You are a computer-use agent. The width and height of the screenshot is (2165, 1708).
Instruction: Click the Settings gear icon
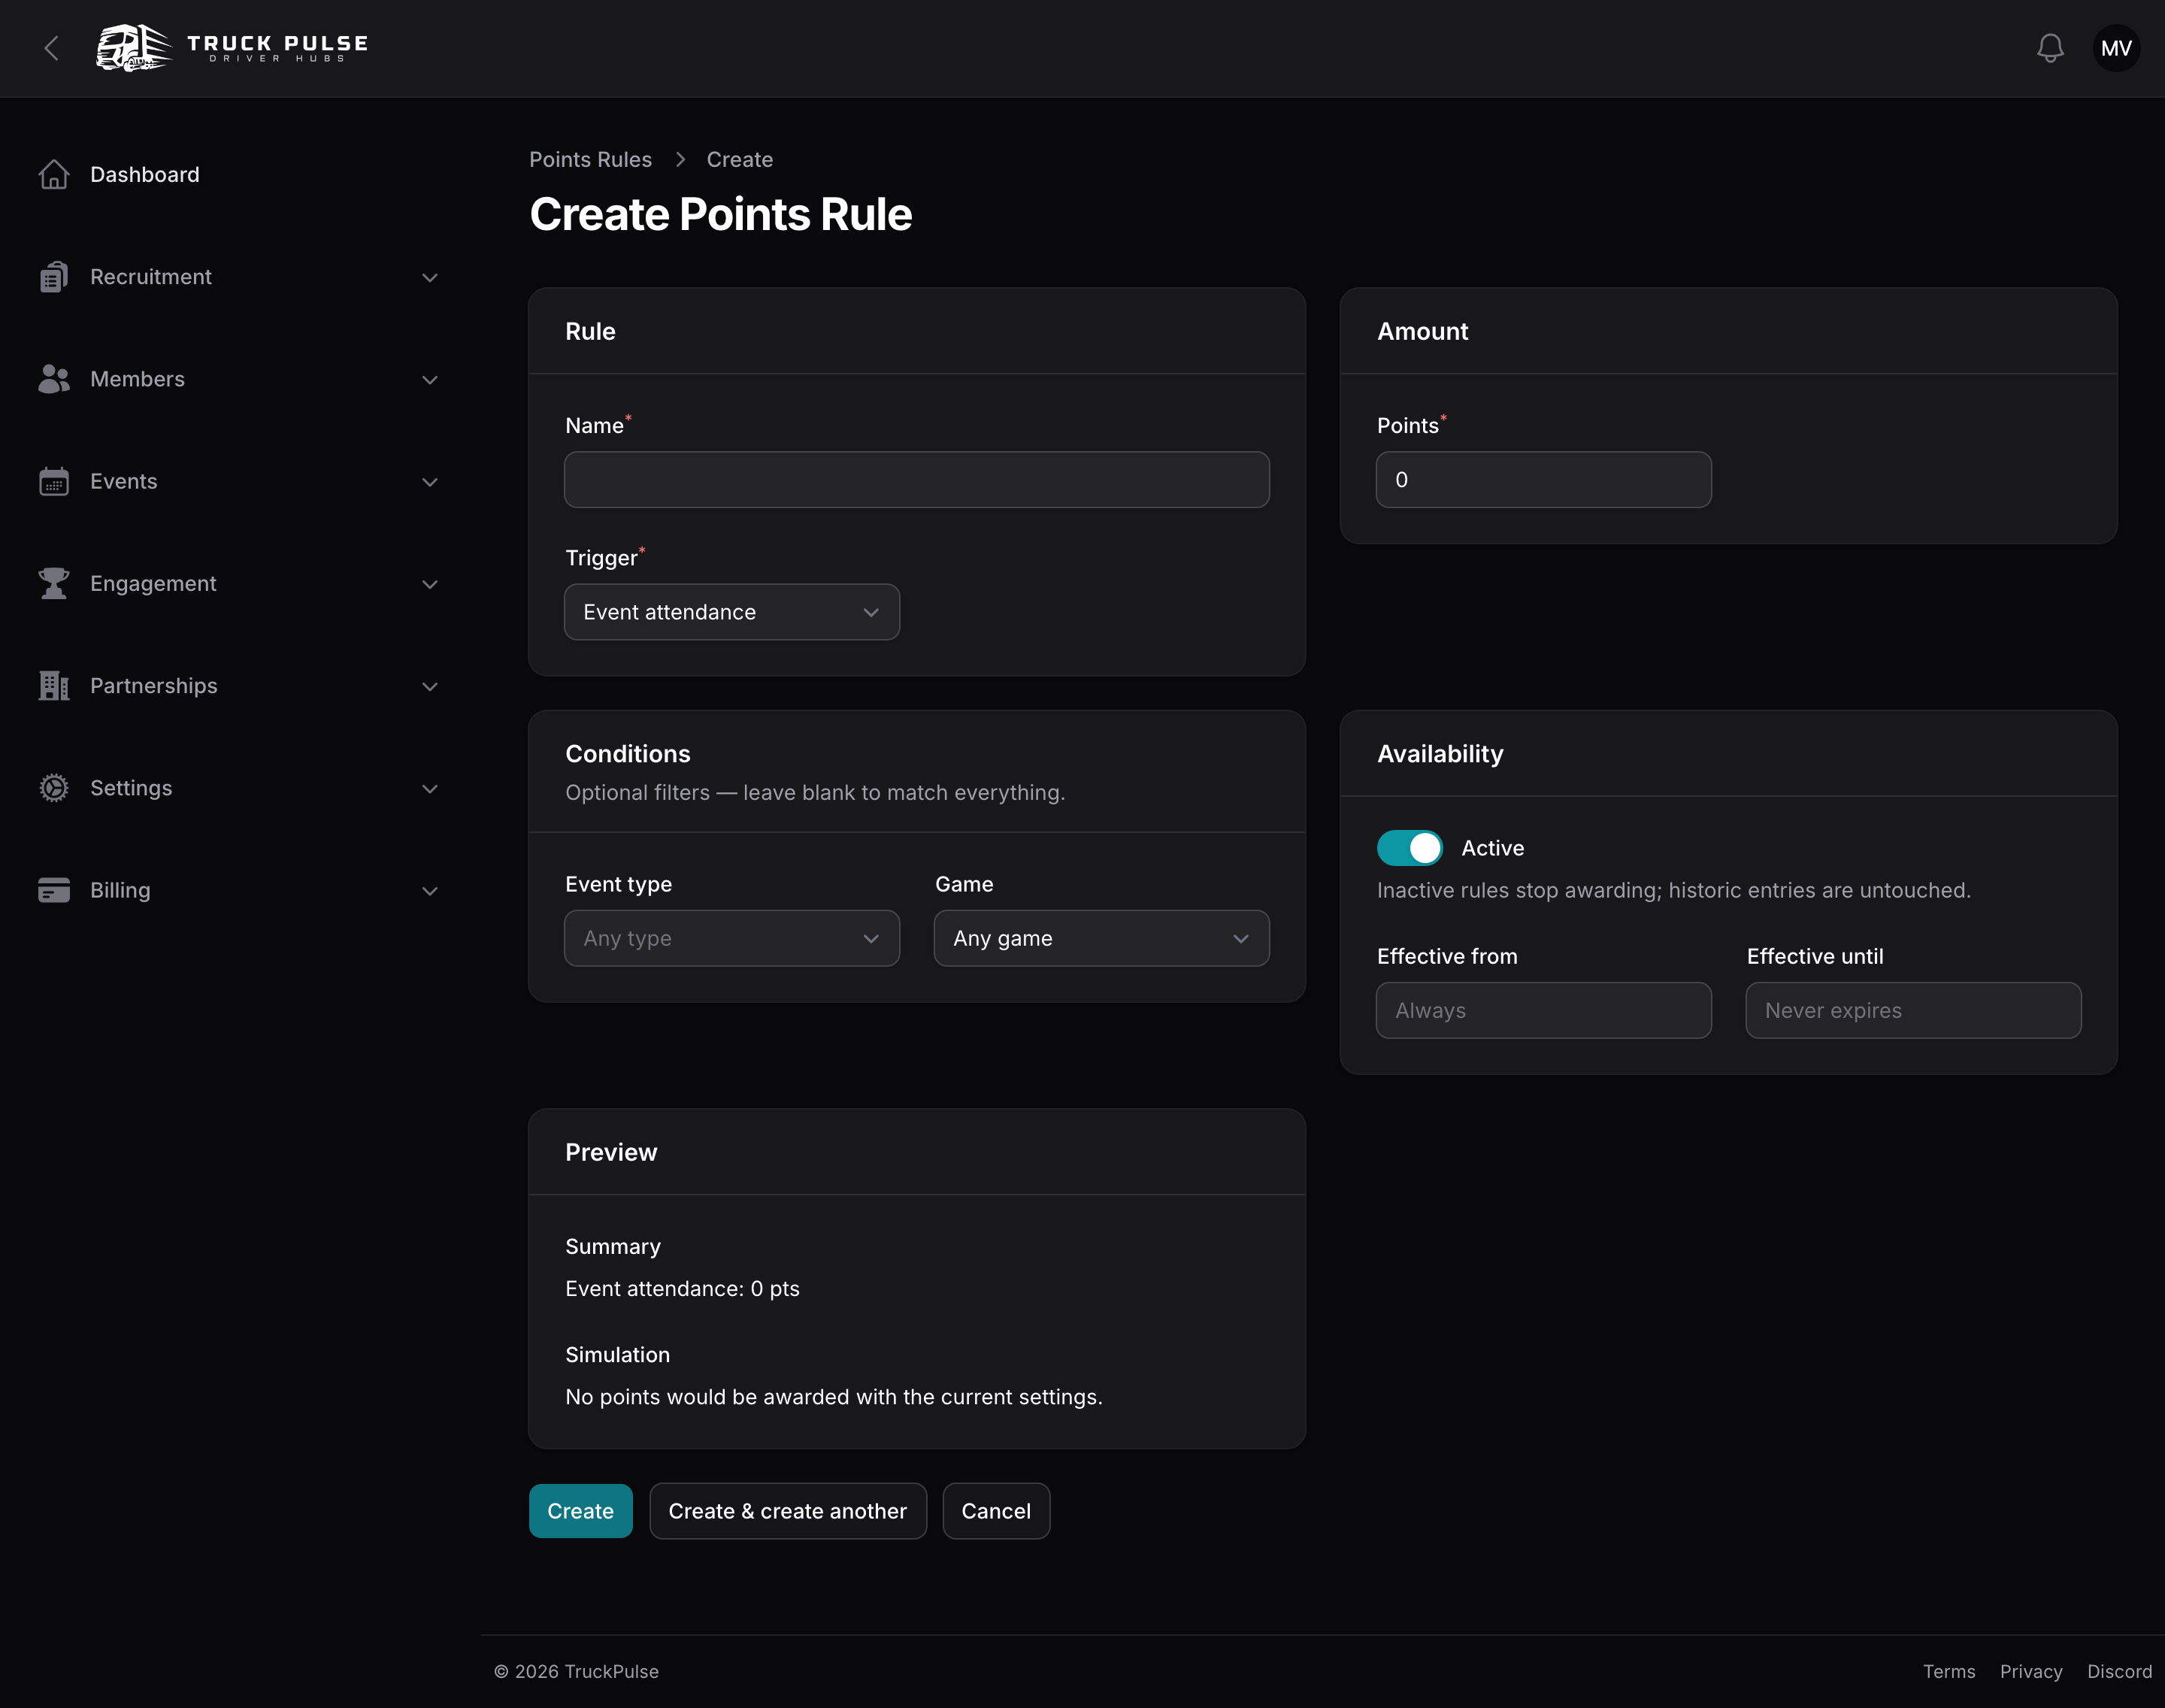[x=54, y=788]
